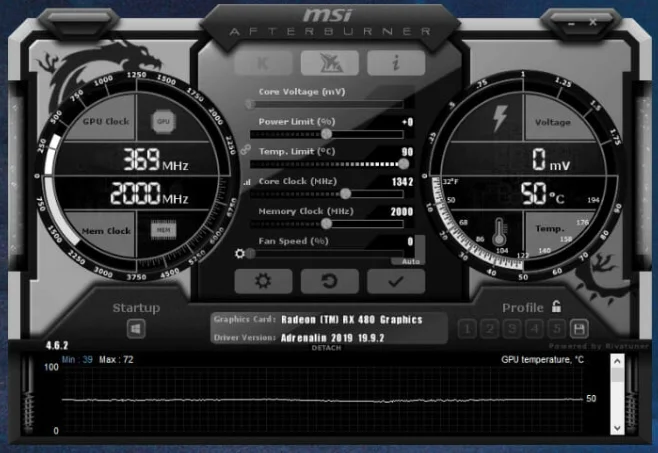Viewport: 658px width, 453px height.
Task: Click the curve icon beside Core Clock
Action: click(x=247, y=182)
